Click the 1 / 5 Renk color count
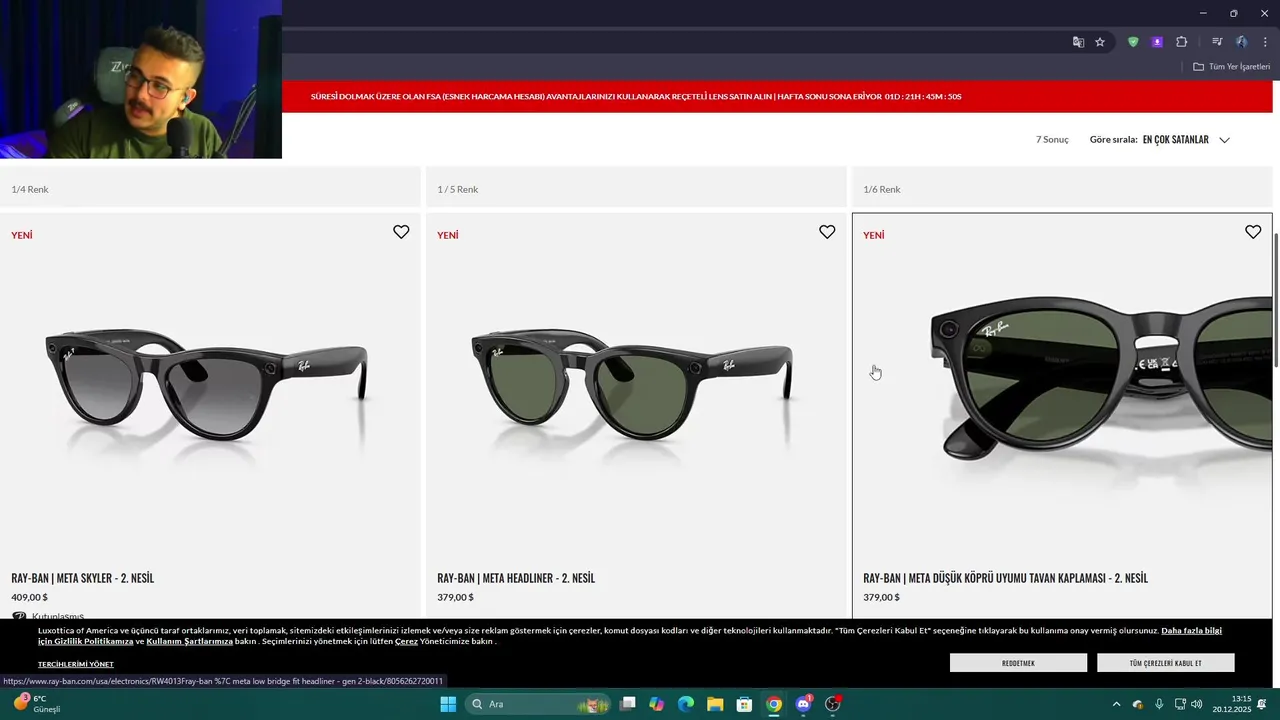The width and height of the screenshot is (1280, 720). pos(458,189)
